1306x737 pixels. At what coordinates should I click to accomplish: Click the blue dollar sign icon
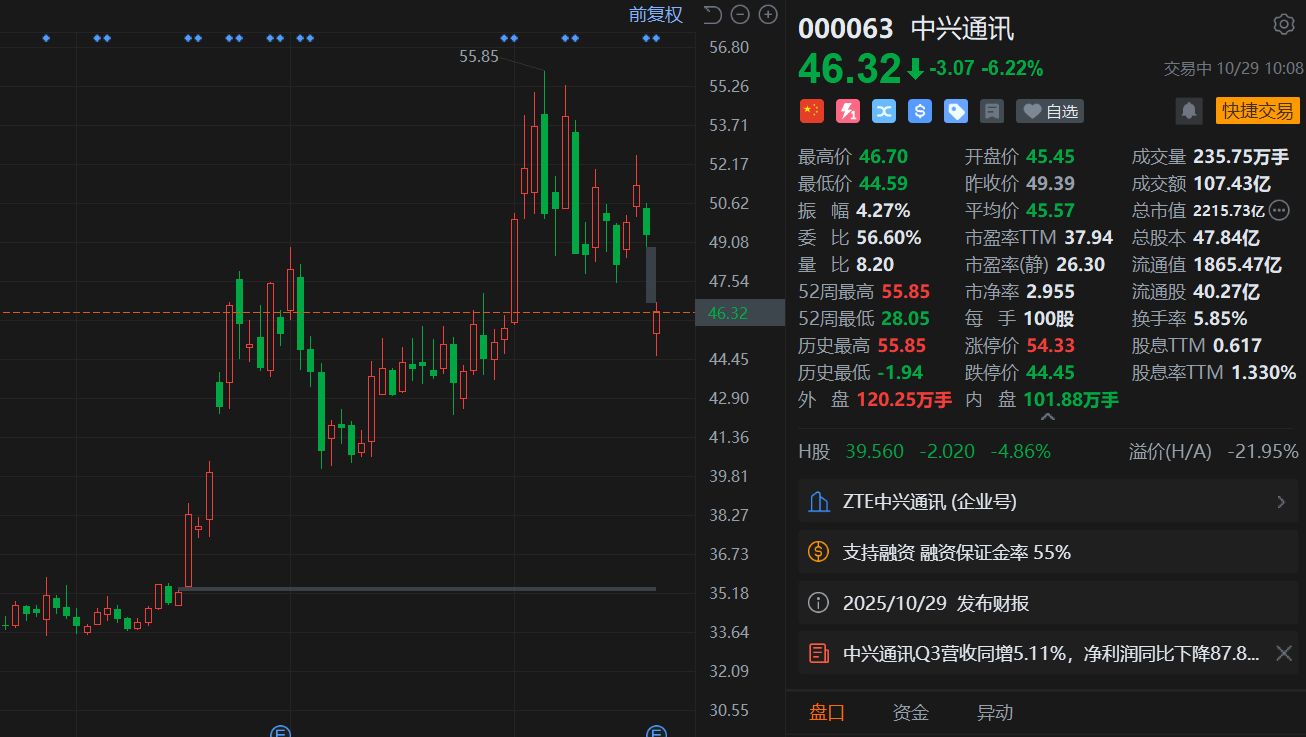tap(920, 111)
